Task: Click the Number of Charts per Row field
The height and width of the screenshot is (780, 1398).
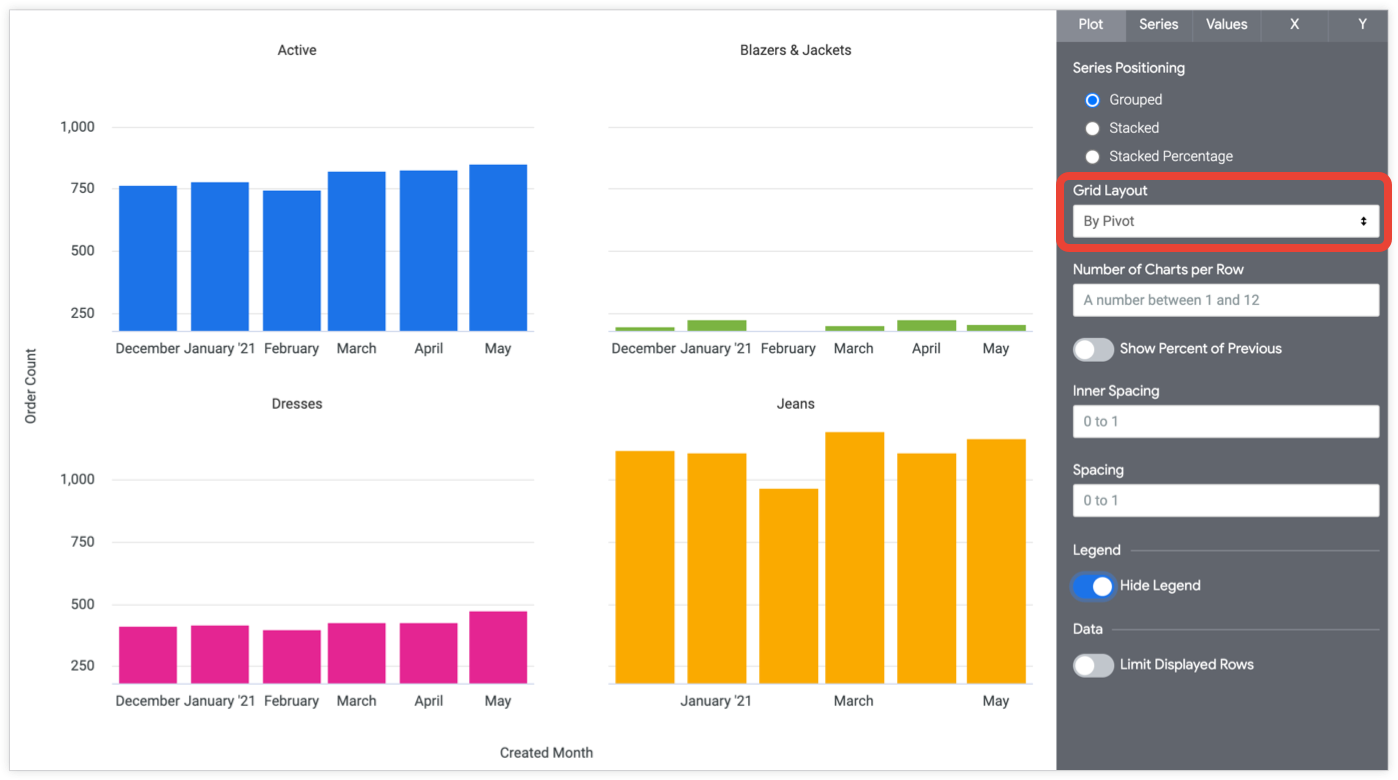Action: click(1225, 300)
